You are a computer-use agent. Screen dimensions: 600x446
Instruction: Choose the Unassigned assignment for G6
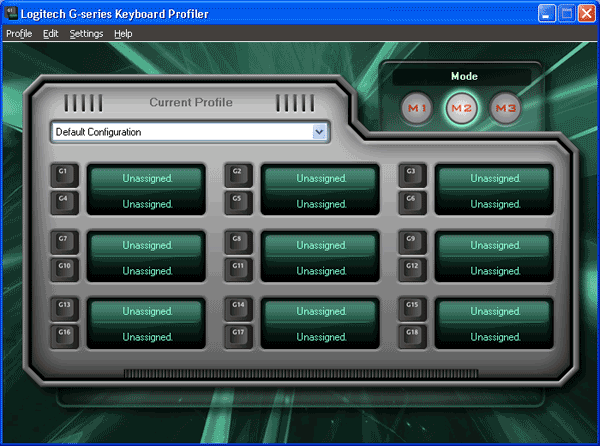494,204
